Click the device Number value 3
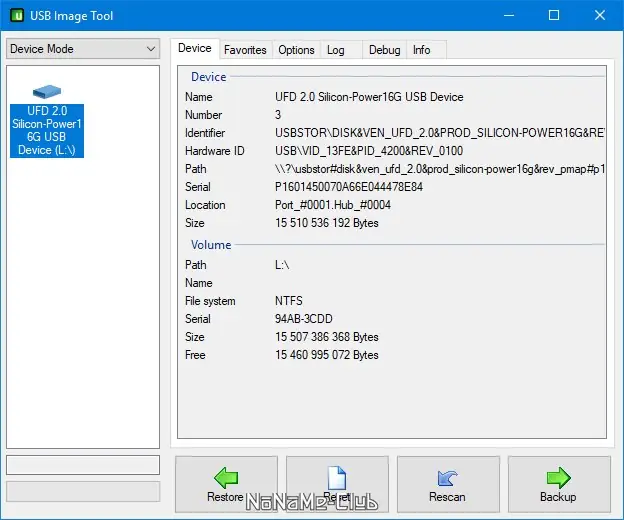The width and height of the screenshot is (624, 520). point(278,115)
